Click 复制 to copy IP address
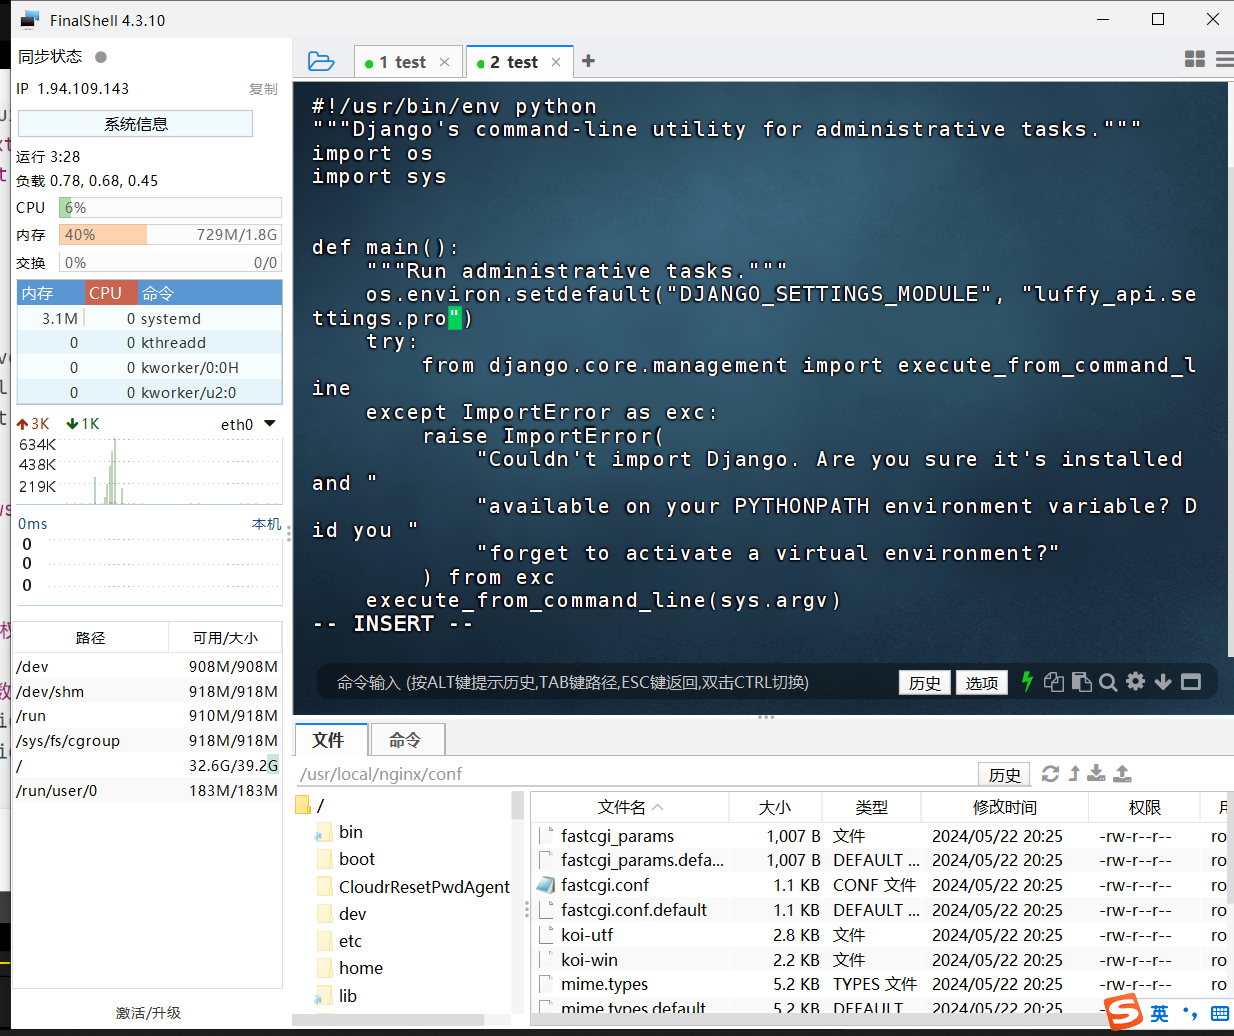 pyautogui.click(x=263, y=89)
